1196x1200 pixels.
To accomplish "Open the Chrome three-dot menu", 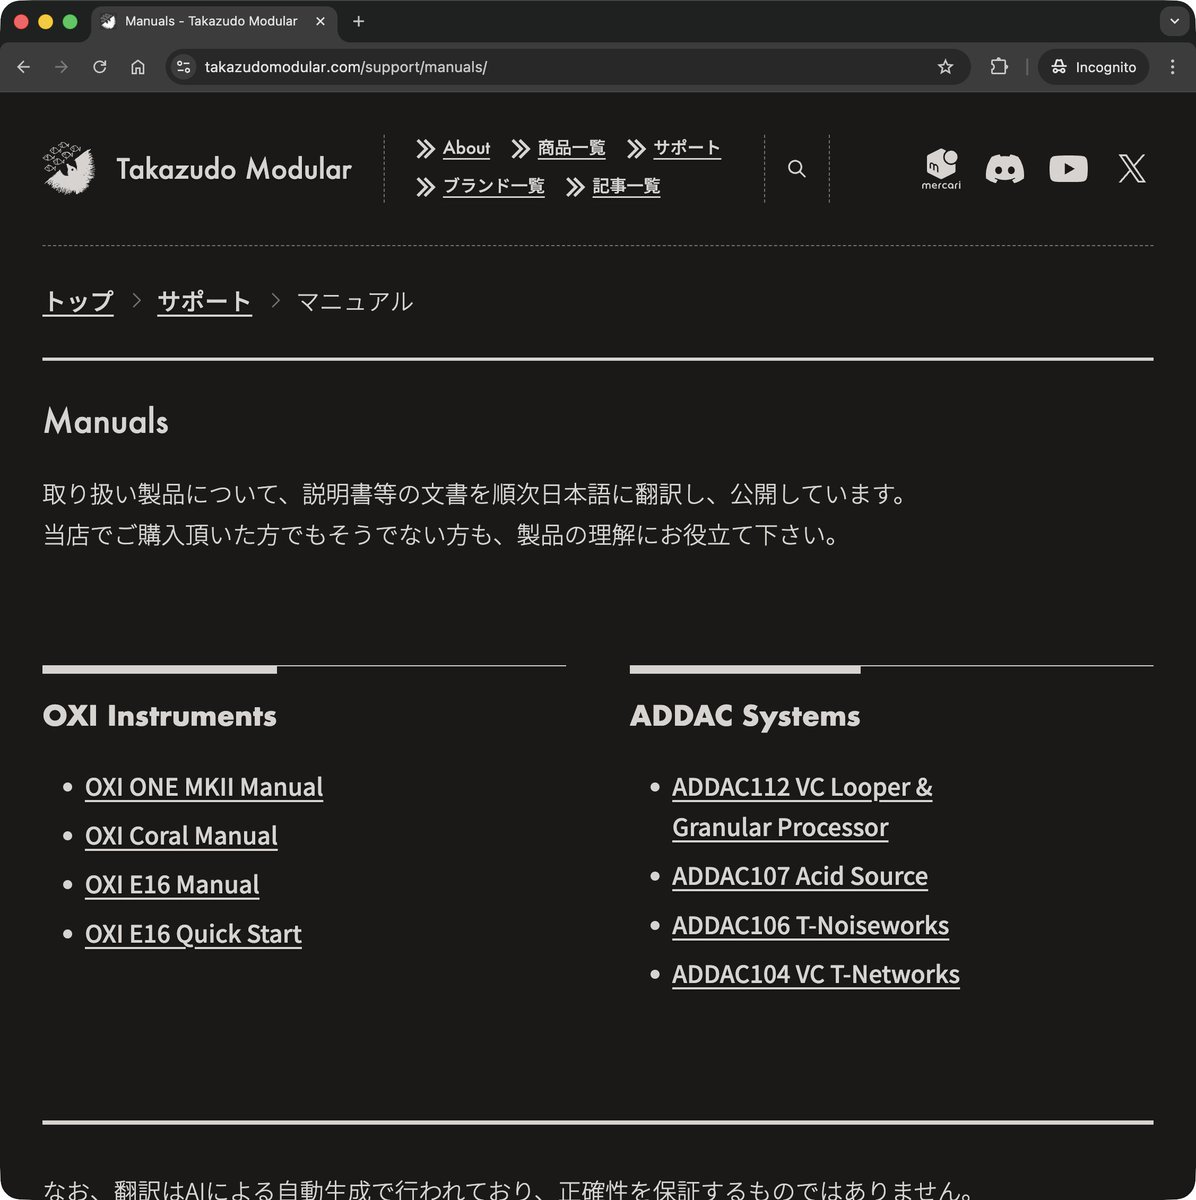I will pyautogui.click(x=1172, y=67).
